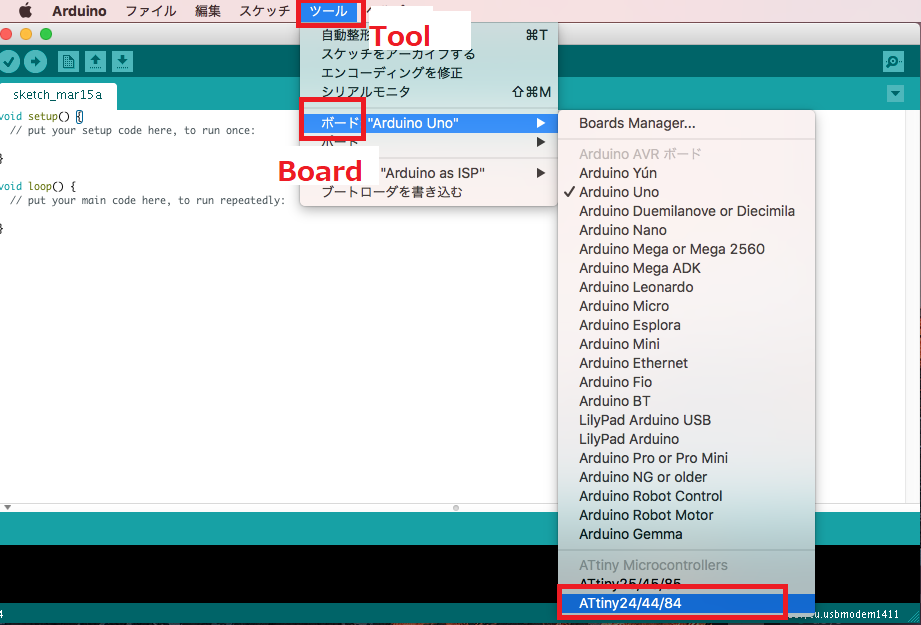Select Arduino Robot Motor board

(x=686, y=515)
